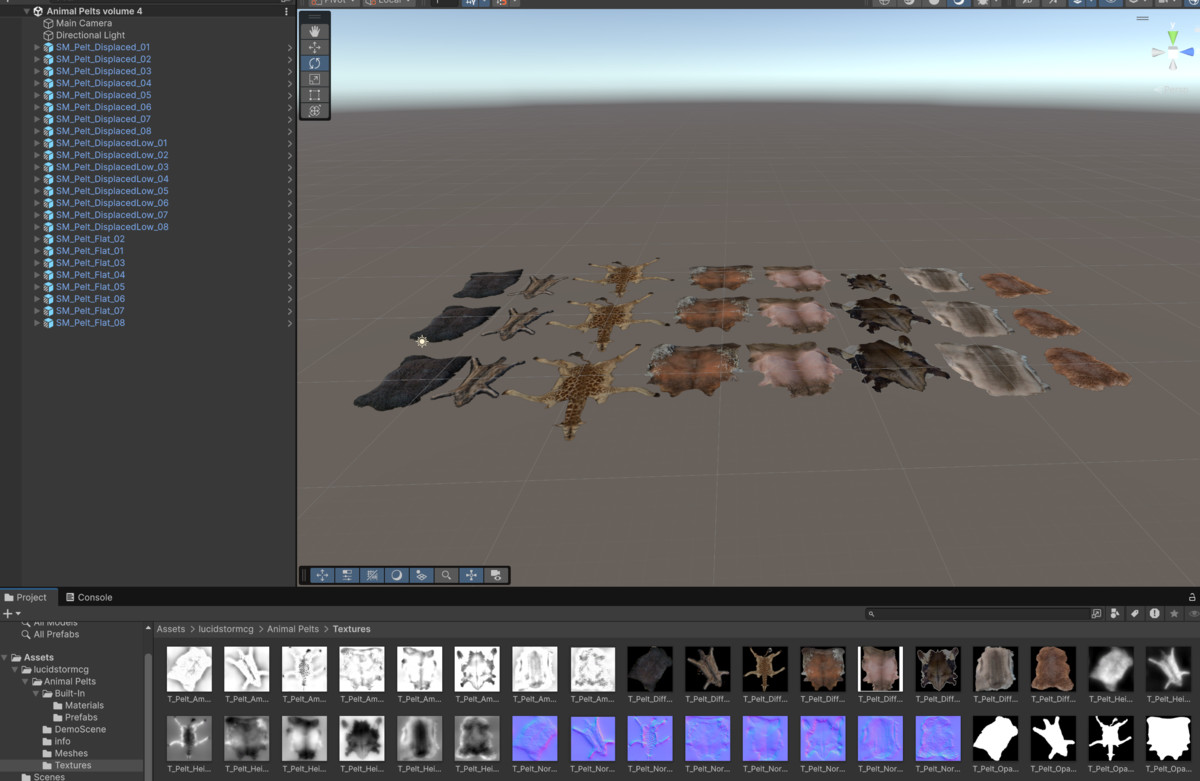Toggle the camera overlay button in overlay bar
Screen dimensions: 1200x781
pos(496,575)
